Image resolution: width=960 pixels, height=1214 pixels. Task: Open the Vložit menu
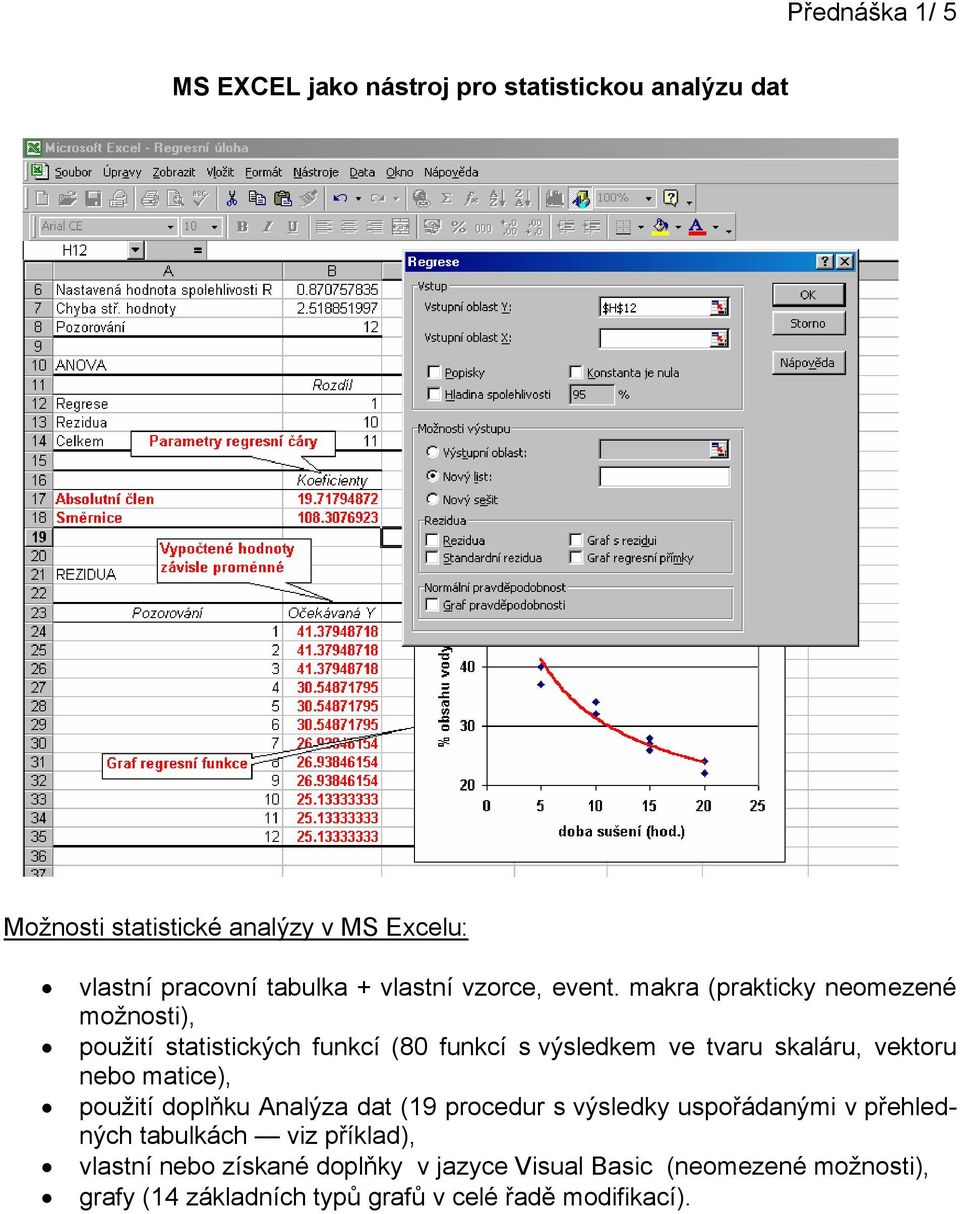coord(220,172)
